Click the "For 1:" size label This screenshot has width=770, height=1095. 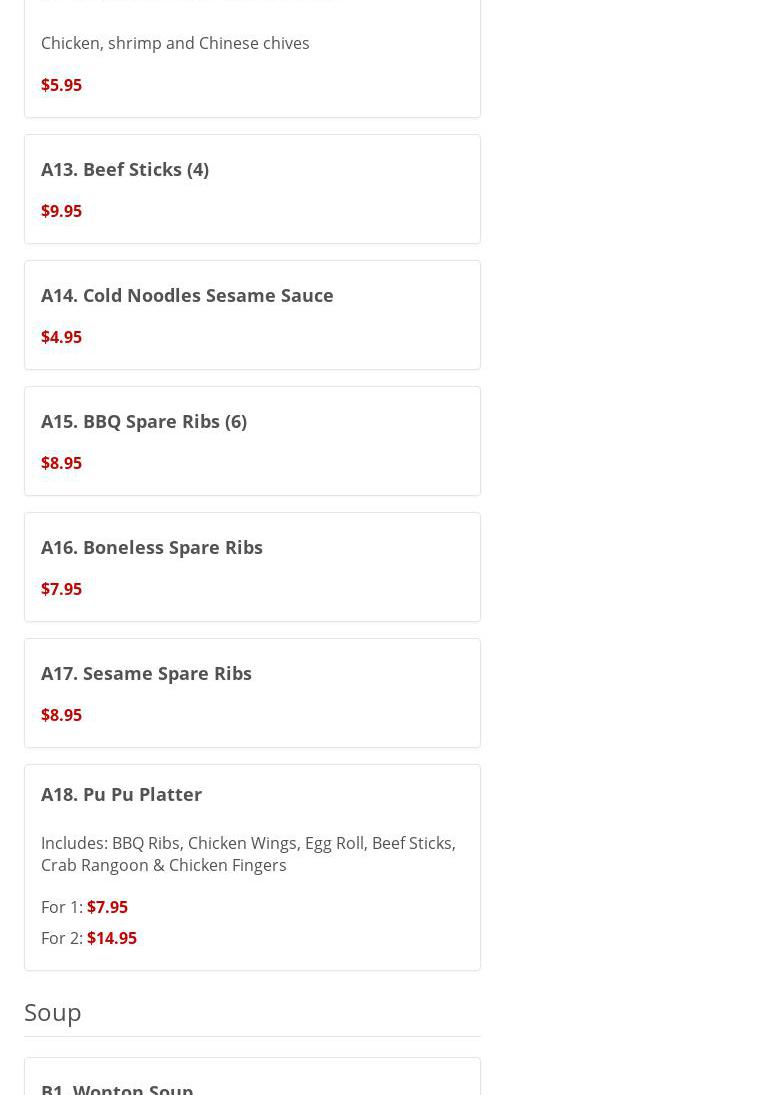[x=61, y=907]
